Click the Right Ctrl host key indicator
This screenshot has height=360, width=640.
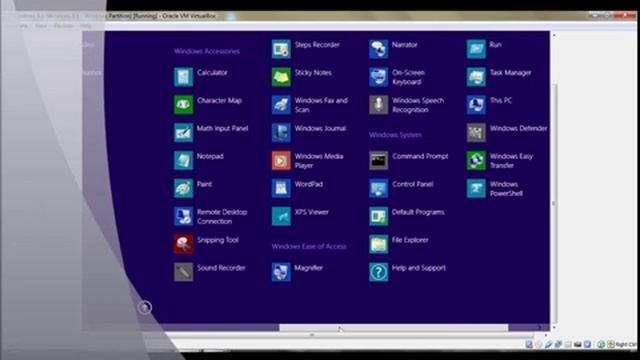tap(626, 344)
